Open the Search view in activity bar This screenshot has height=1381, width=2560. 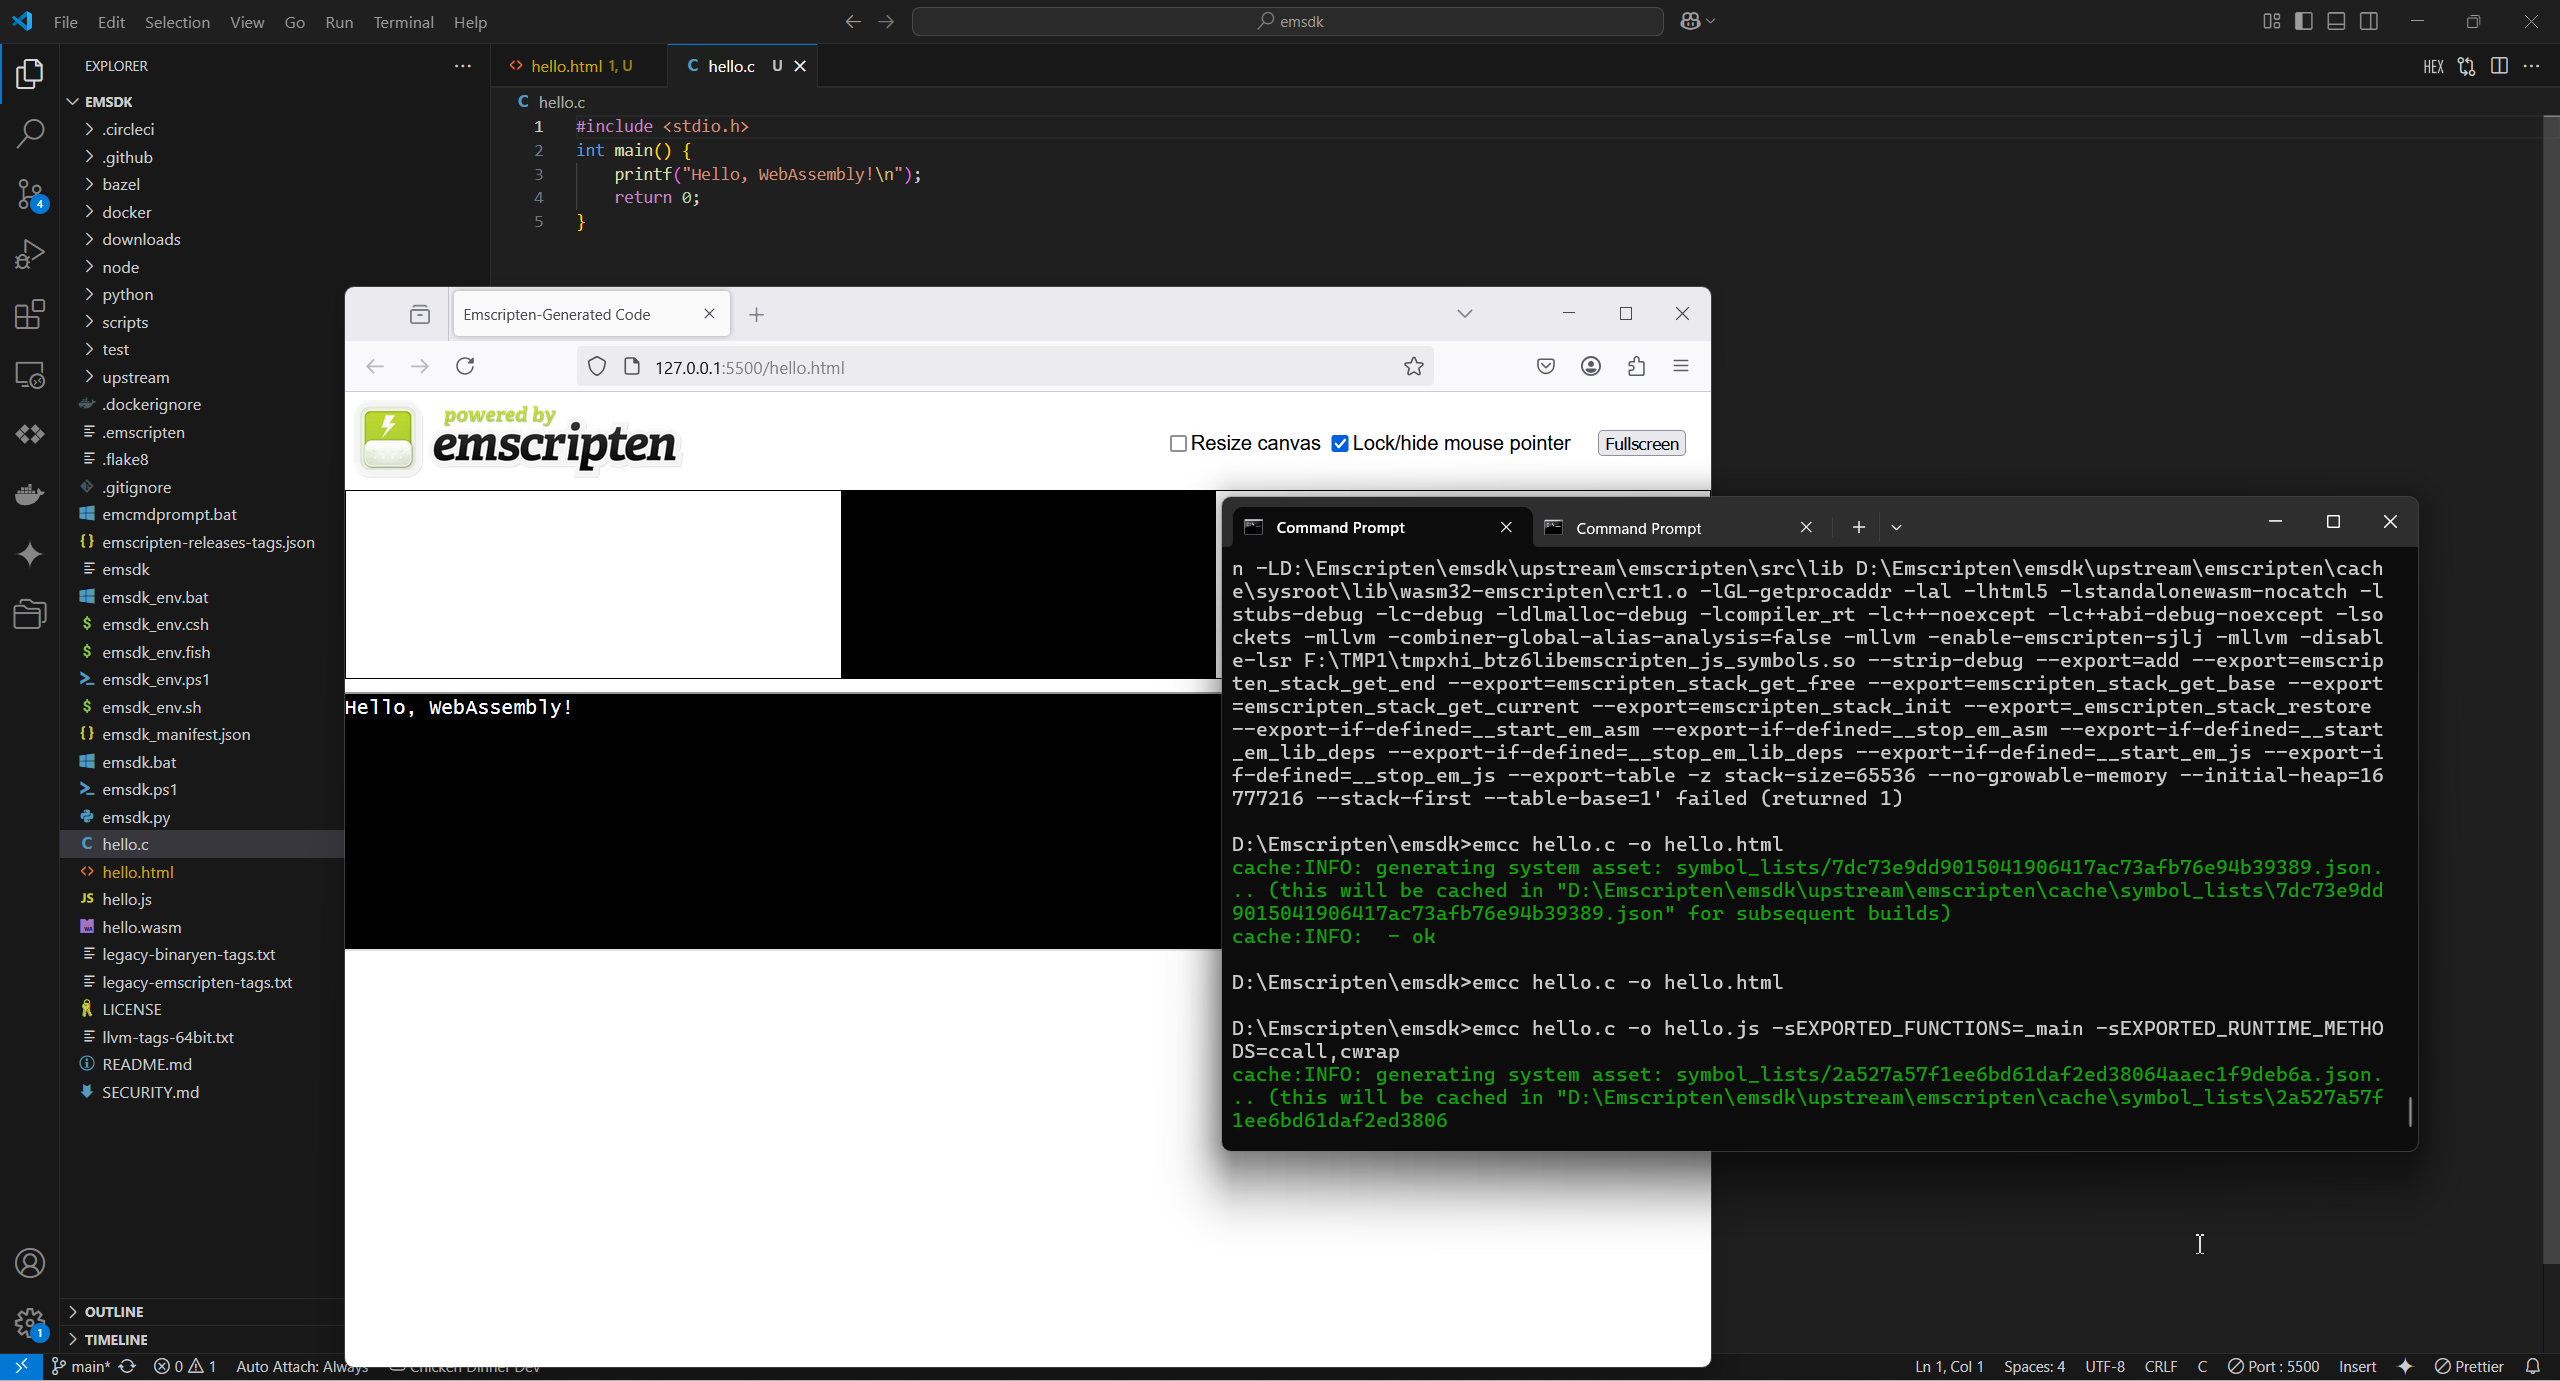tap(30, 133)
